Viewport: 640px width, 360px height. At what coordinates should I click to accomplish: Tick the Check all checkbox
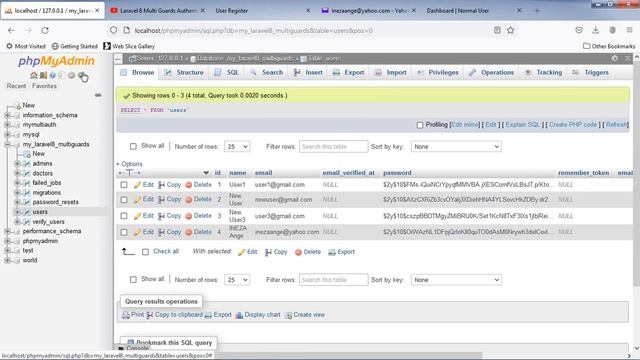tap(145, 252)
